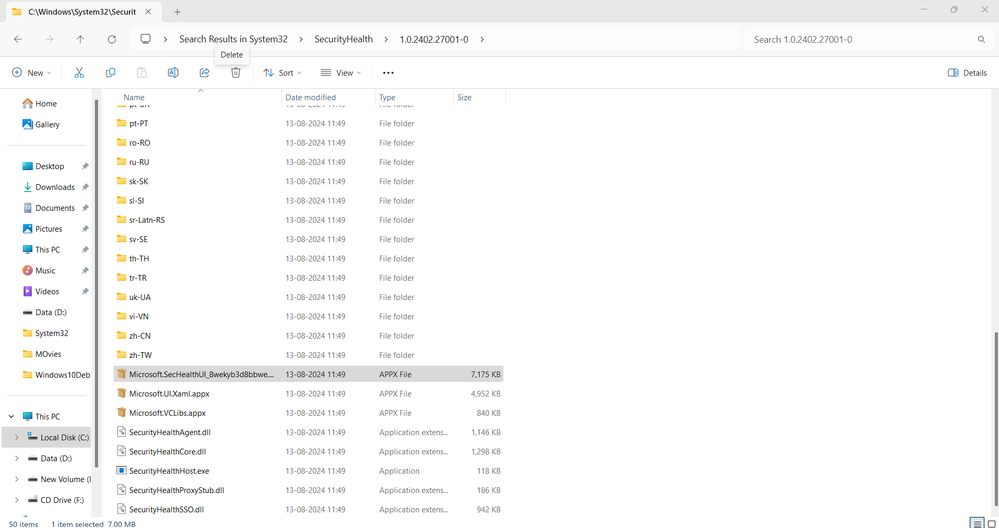The height and width of the screenshot is (528, 999).
Task: Collapse the This PC tree node
Action: 11,417
